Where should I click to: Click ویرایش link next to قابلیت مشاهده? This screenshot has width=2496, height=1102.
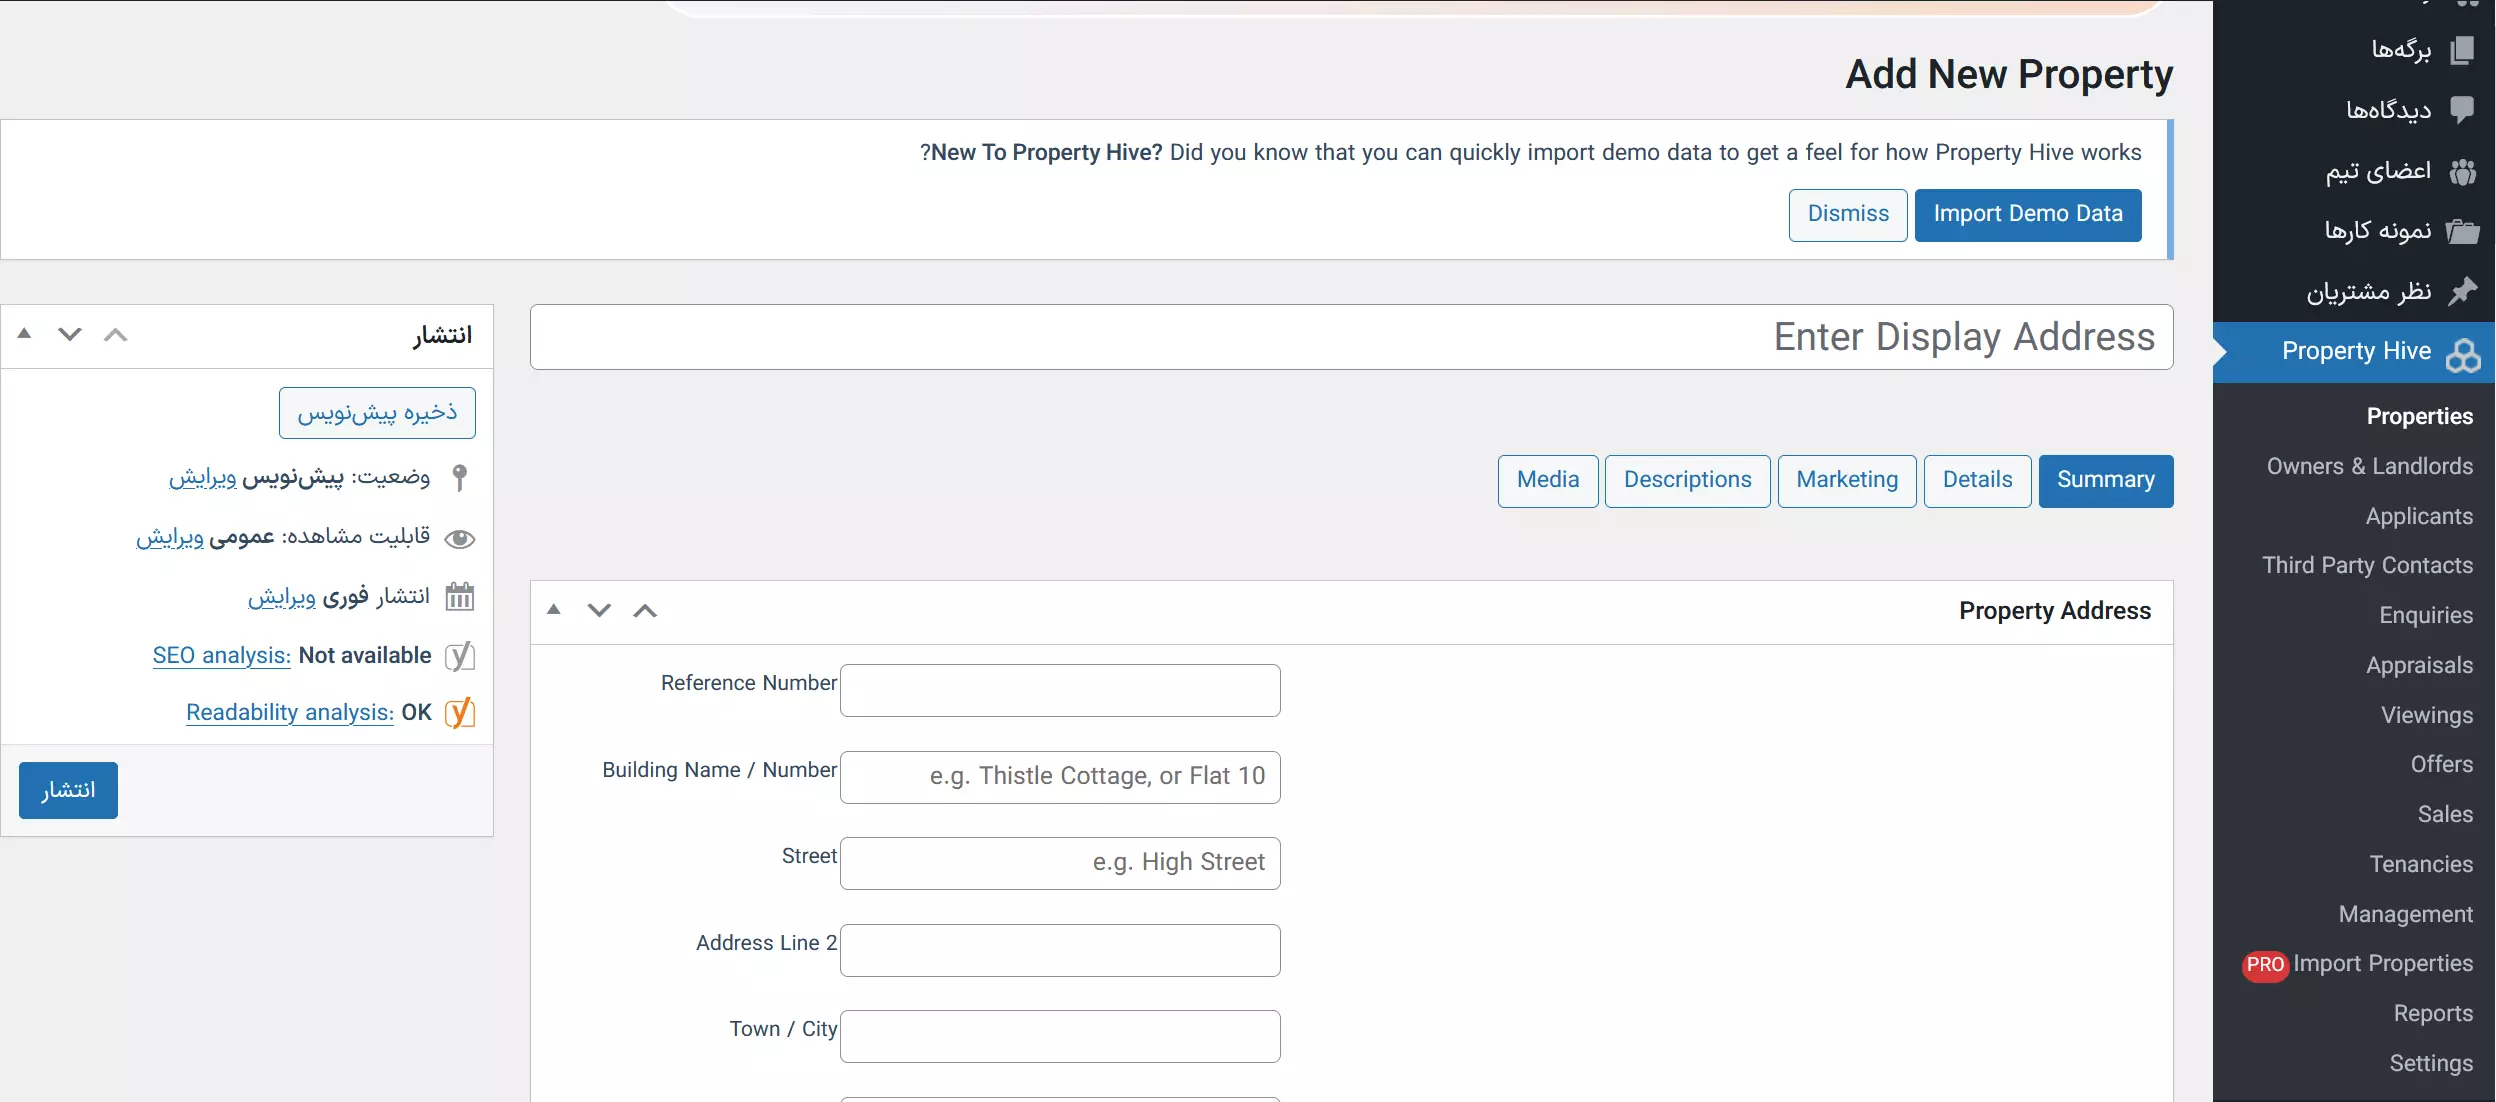pos(170,538)
